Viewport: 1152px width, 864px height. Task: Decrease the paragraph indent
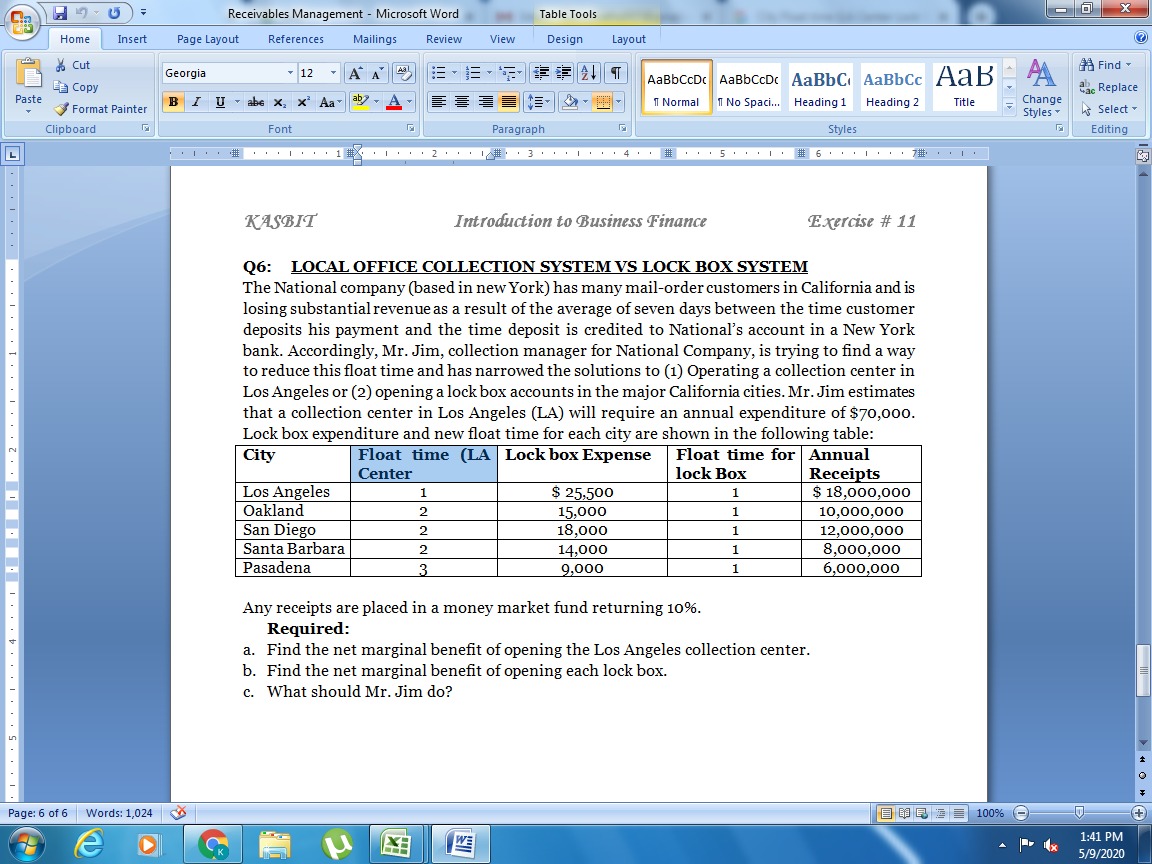click(x=541, y=73)
